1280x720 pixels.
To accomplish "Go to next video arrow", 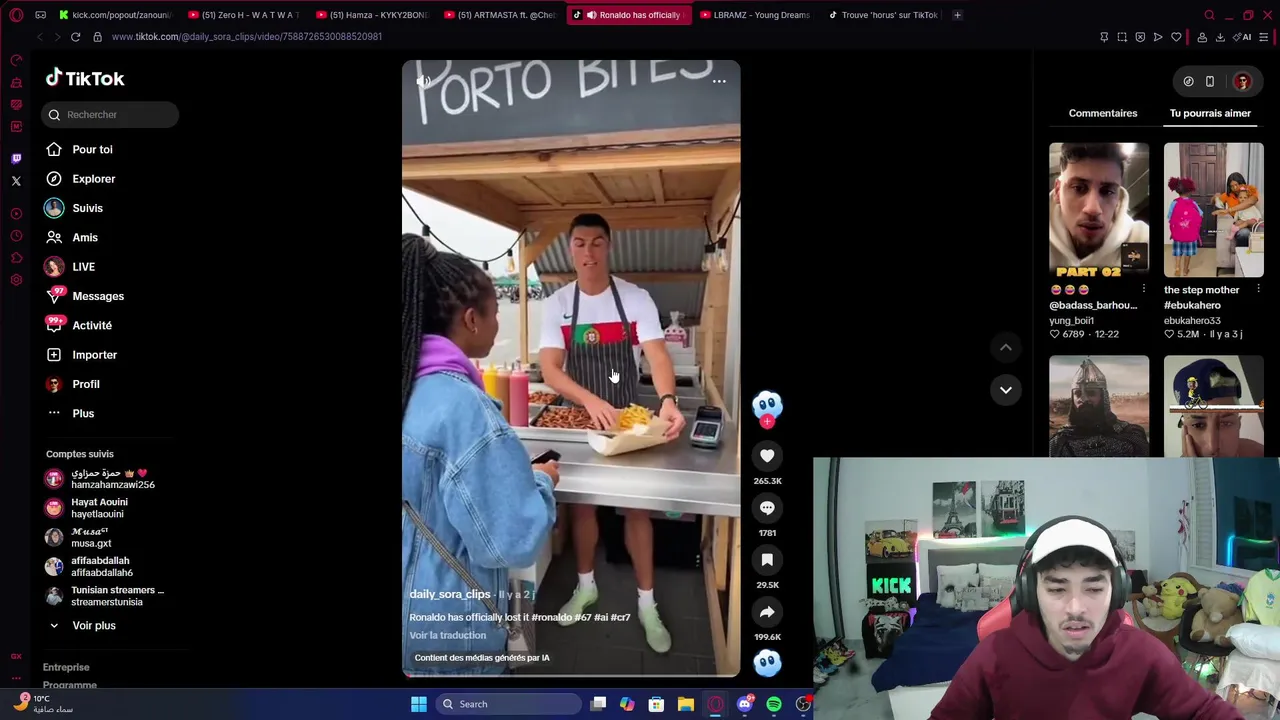I will (1006, 389).
